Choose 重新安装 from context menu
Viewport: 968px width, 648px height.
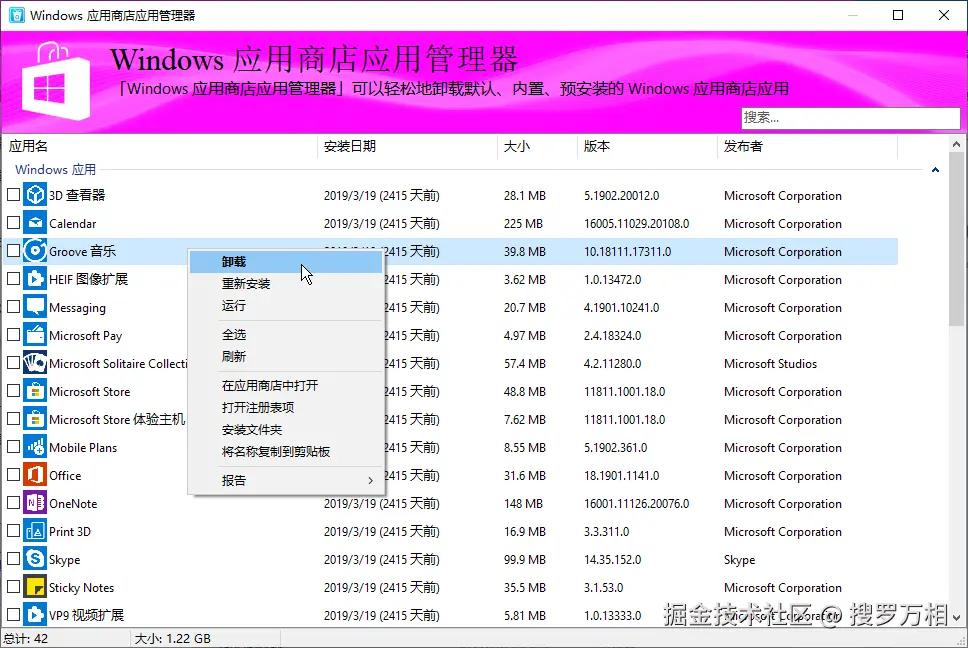pos(286,284)
